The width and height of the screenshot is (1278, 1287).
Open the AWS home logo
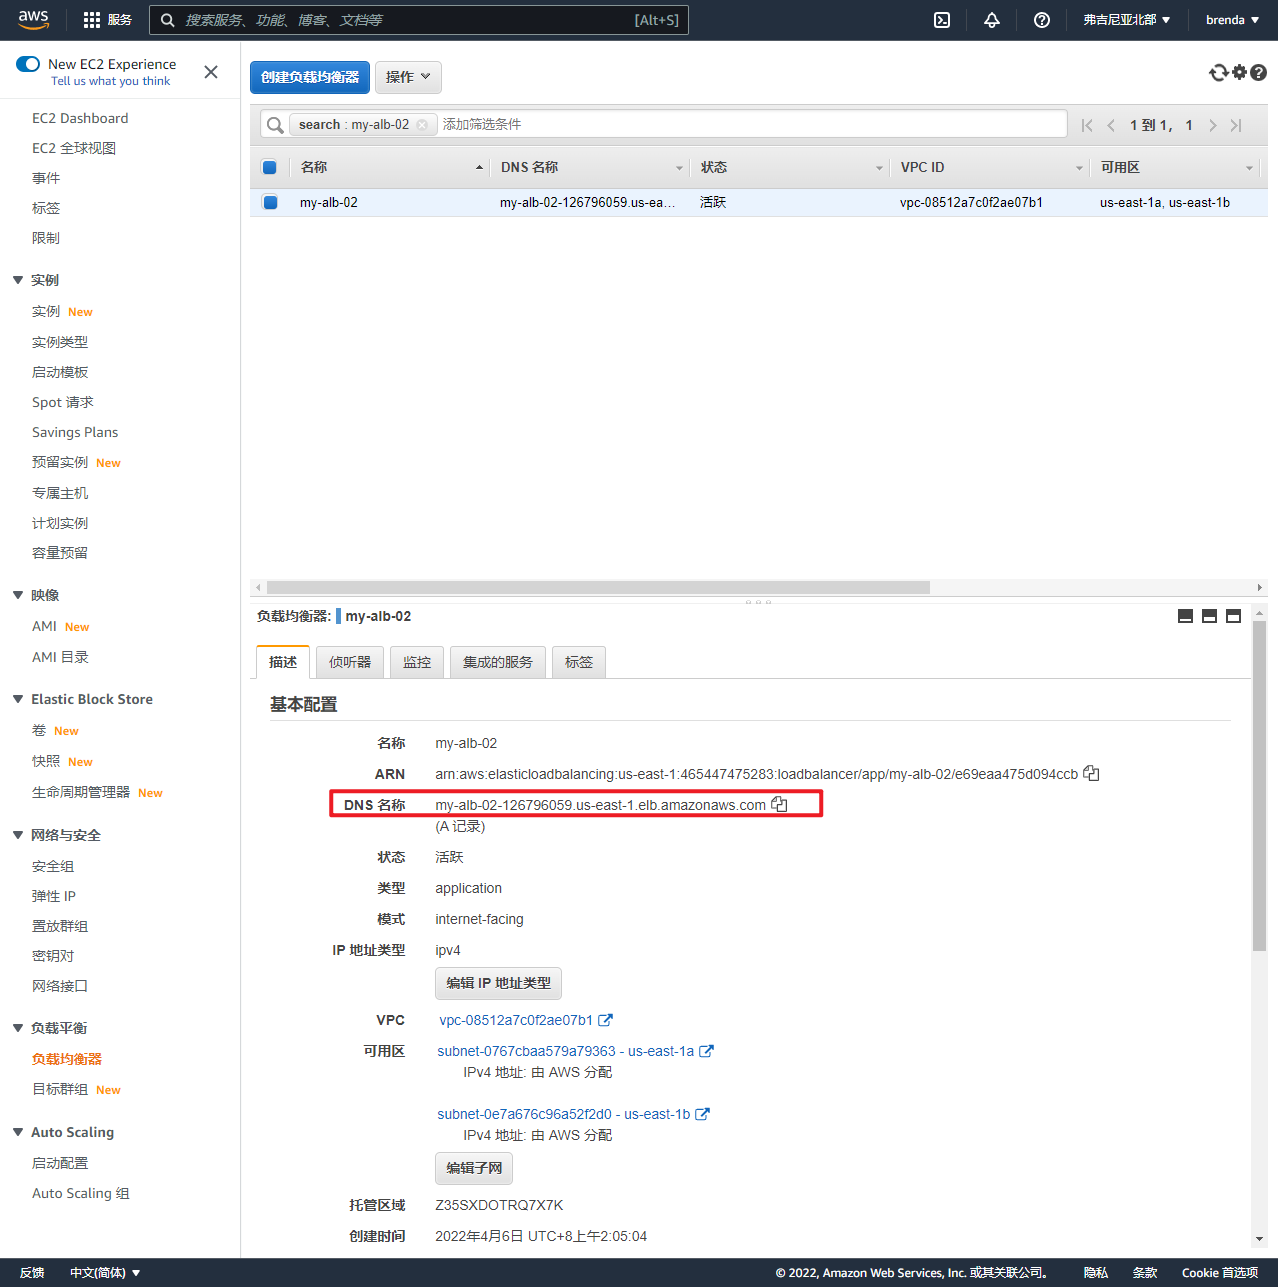33,20
